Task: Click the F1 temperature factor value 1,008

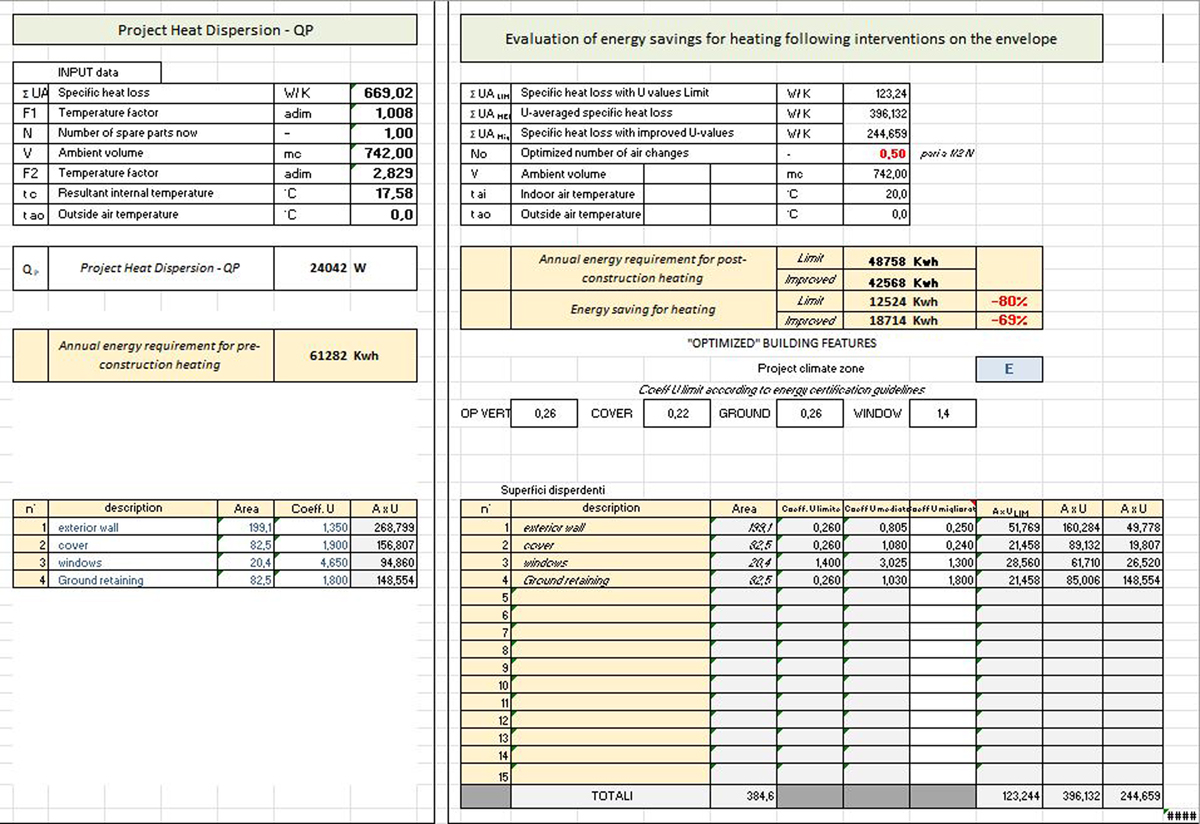Action: 383,113
